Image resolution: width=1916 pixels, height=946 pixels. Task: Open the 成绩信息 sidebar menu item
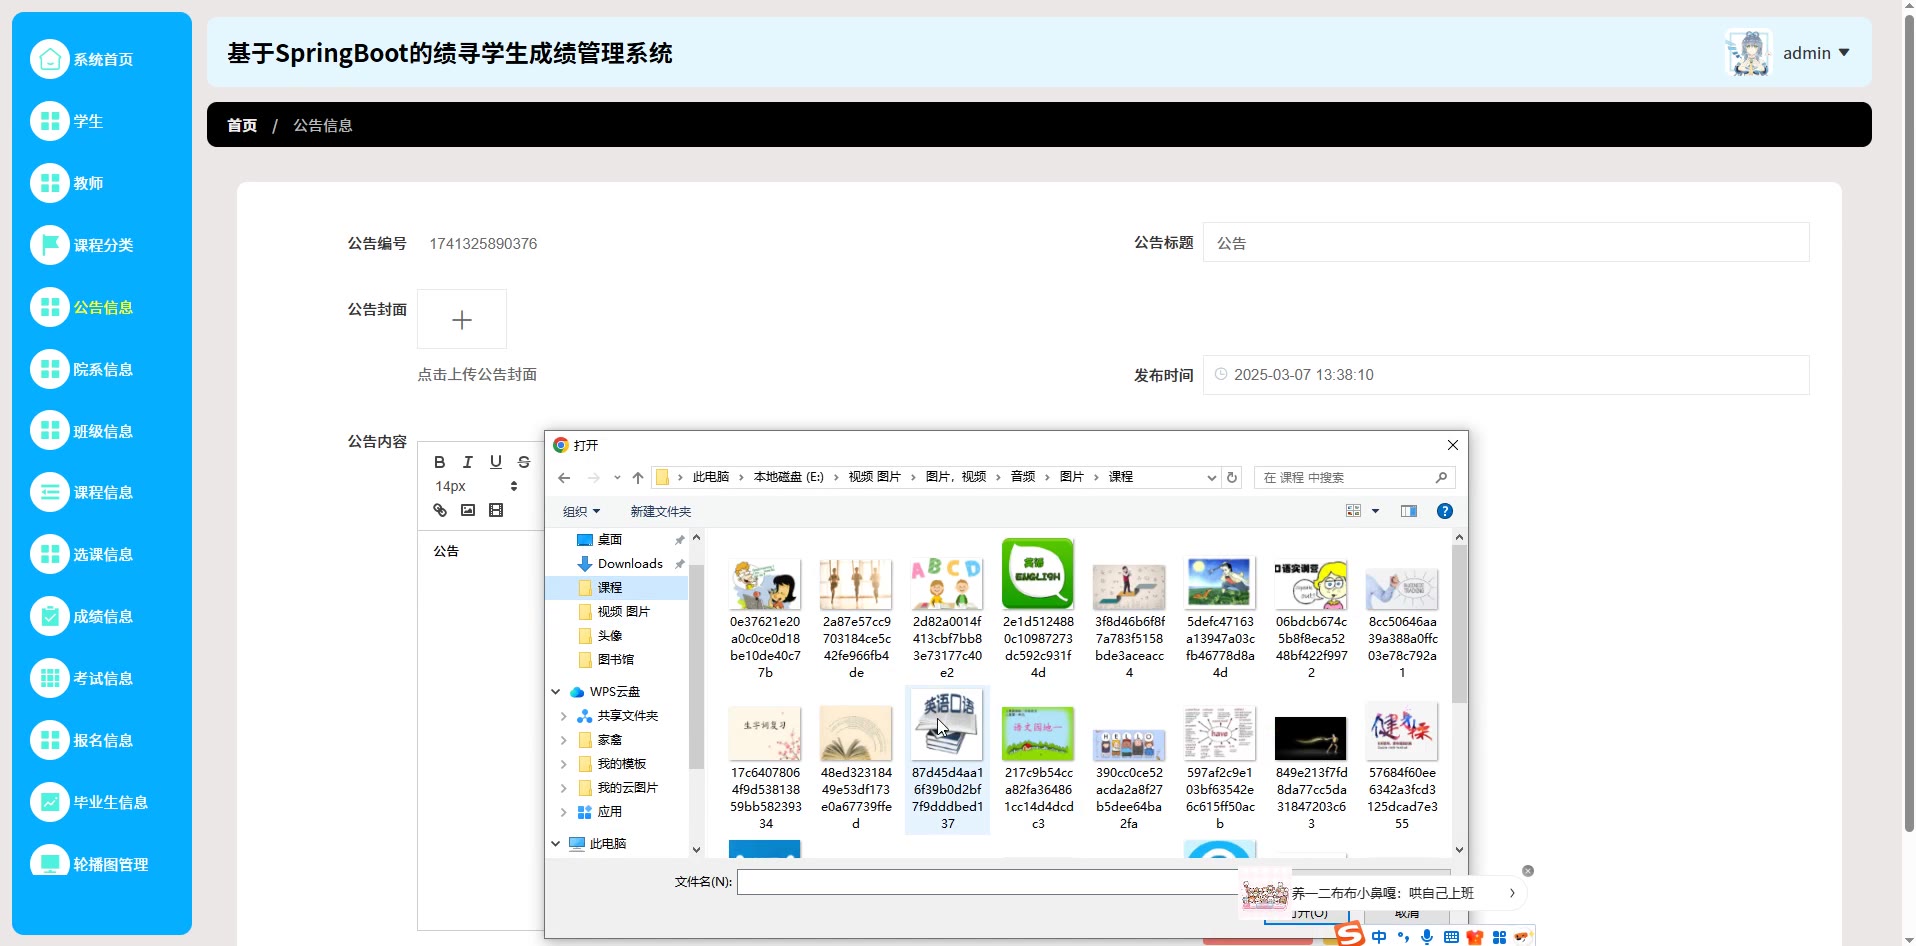pos(102,617)
